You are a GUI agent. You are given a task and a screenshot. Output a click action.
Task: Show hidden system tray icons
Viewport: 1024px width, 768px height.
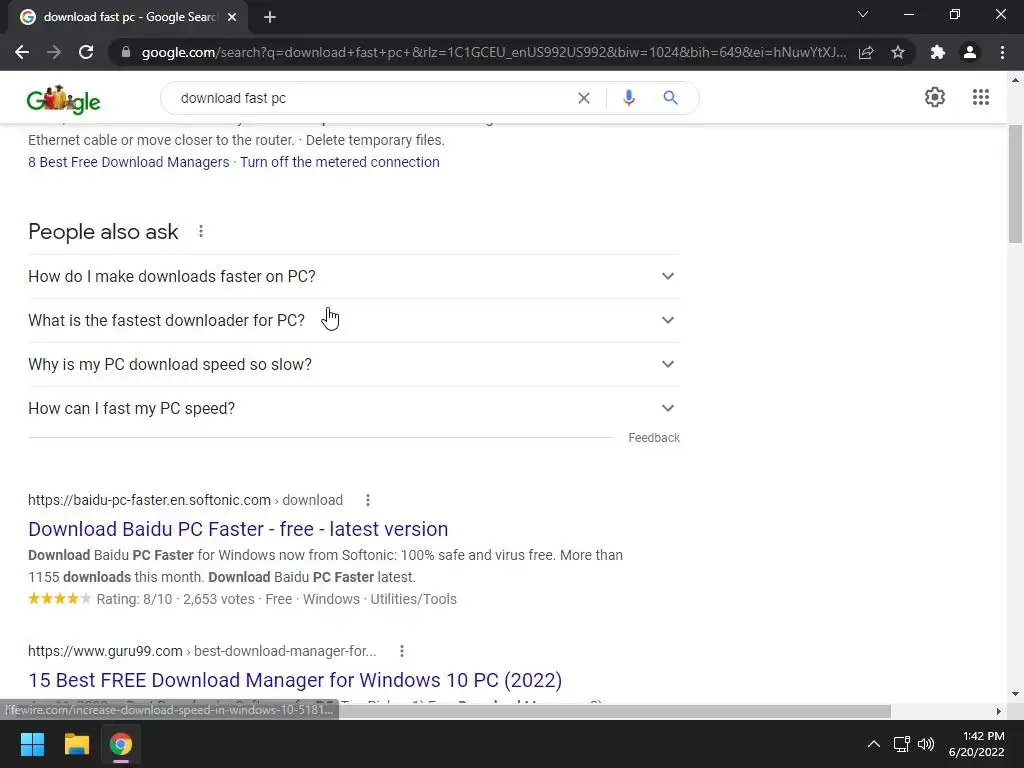873,744
